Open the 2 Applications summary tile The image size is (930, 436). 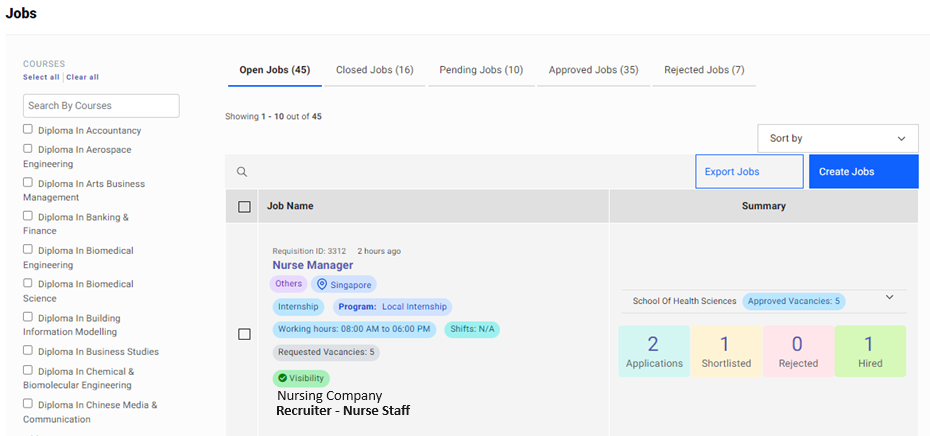(654, 351)
